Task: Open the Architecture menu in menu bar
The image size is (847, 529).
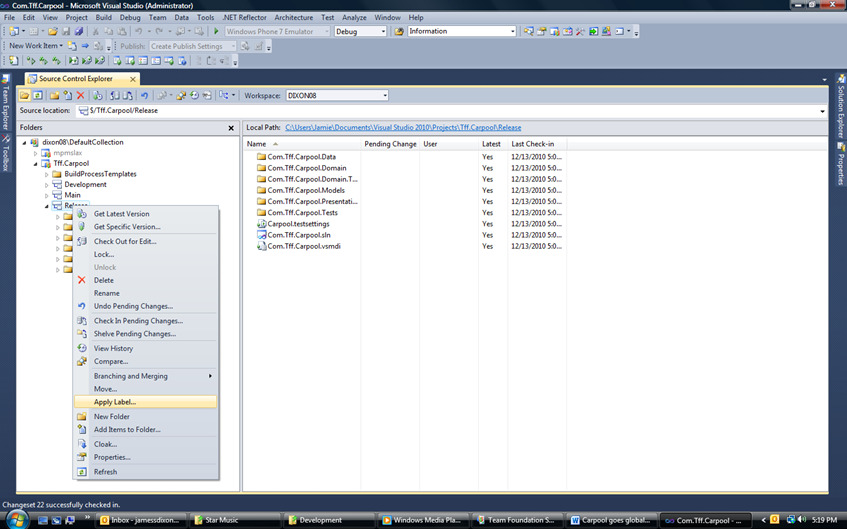Action: [x=293, y=17]
